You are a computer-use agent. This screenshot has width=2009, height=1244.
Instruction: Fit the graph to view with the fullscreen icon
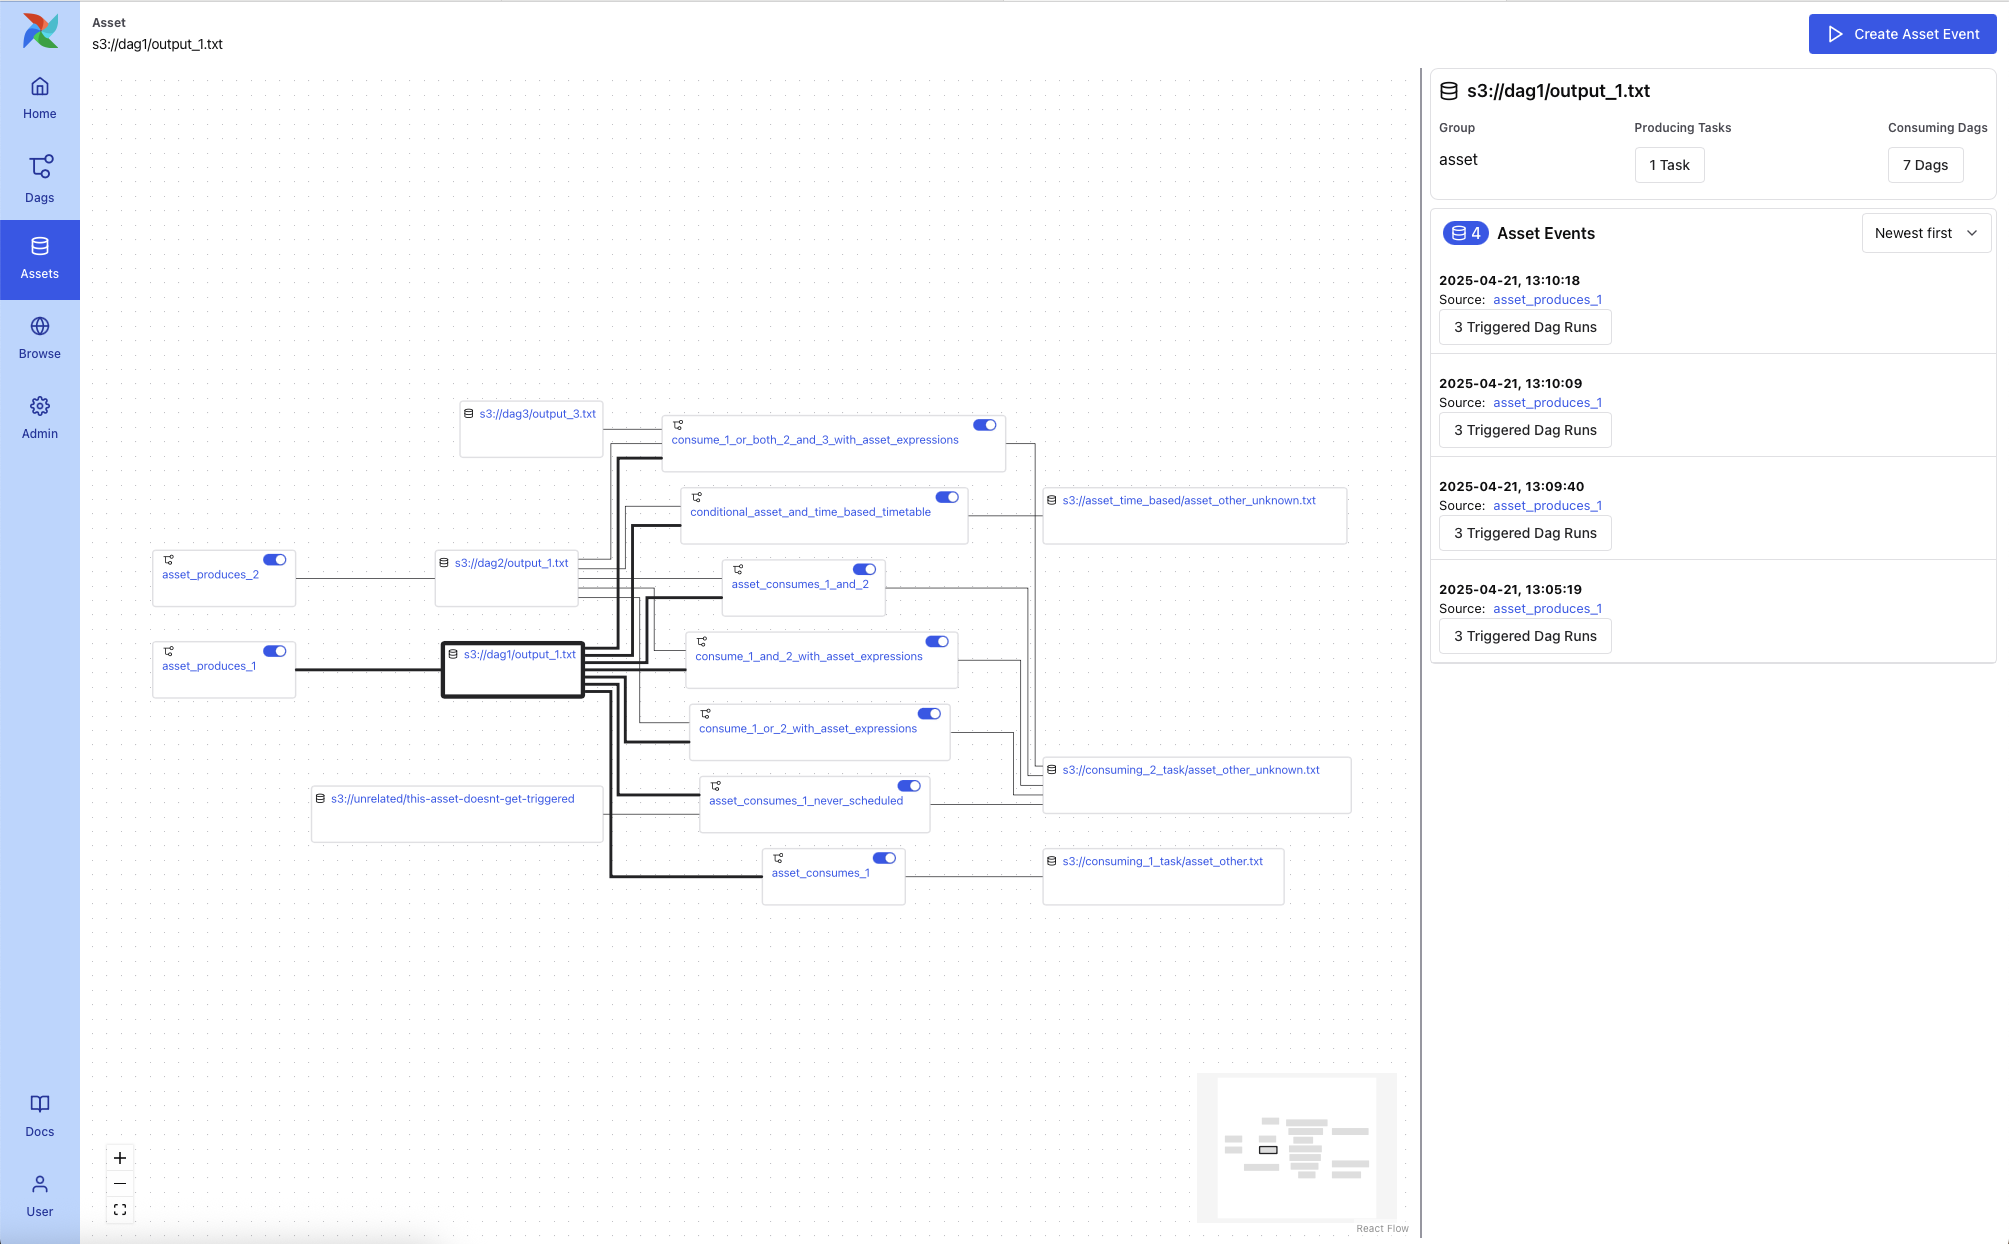pyautogui.click(x=120, y=1210)
